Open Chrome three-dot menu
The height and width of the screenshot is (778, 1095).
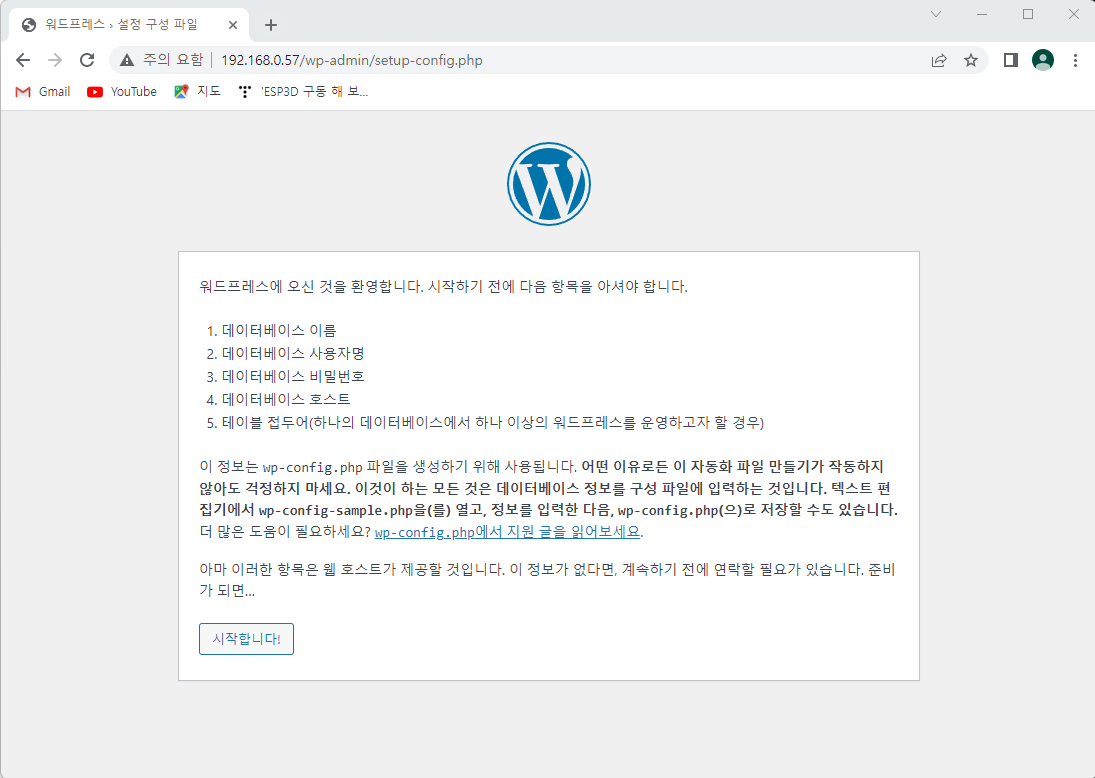pos(1075,60)
